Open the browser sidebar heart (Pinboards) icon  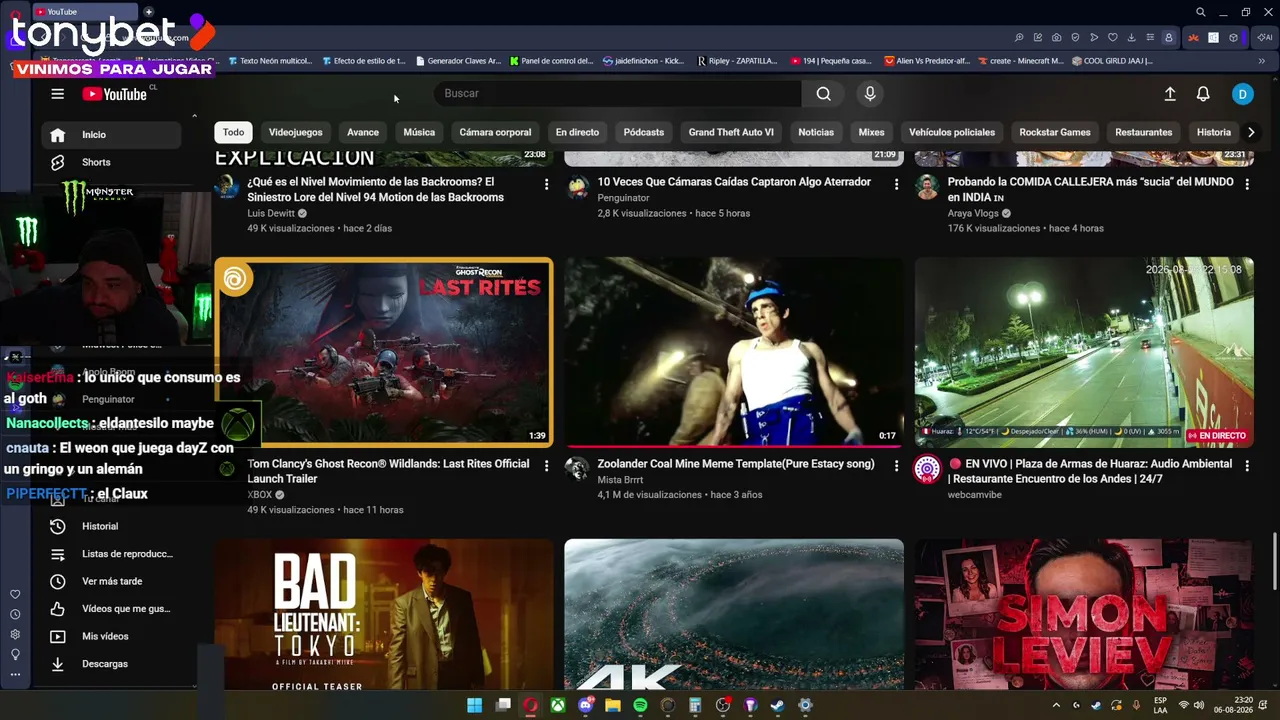pos(15,595)
